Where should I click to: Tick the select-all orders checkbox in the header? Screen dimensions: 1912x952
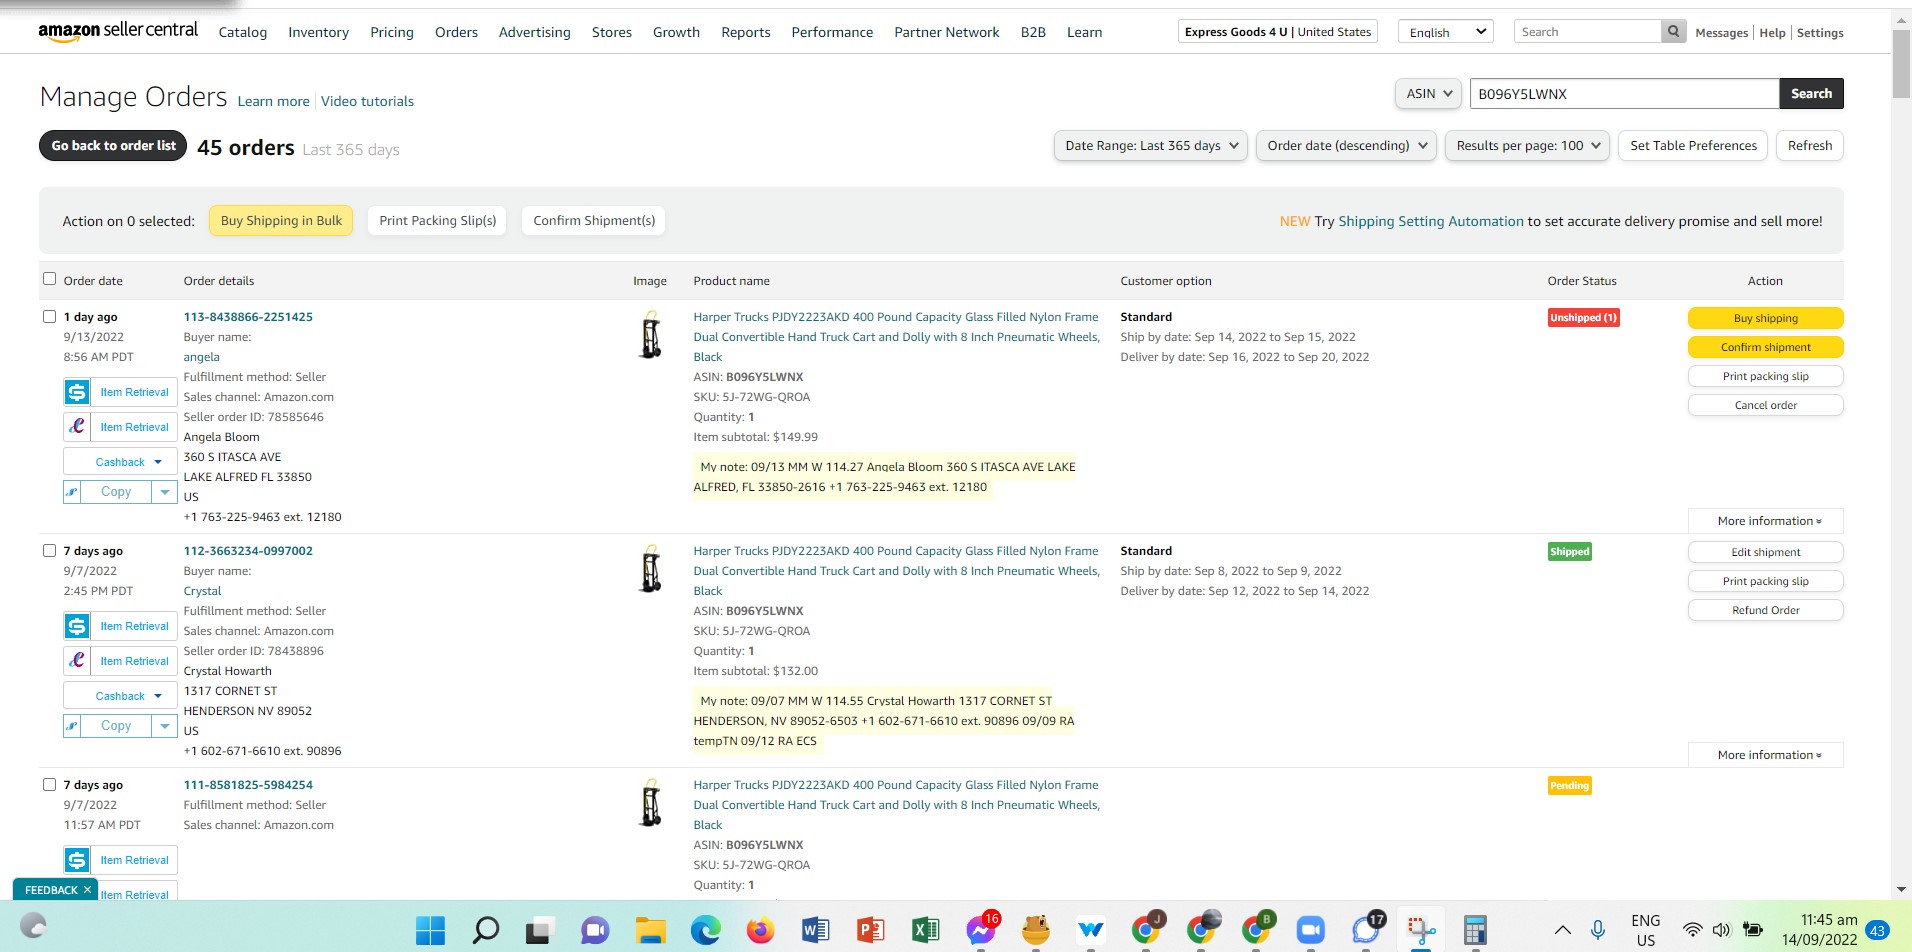tap(49, 279)
